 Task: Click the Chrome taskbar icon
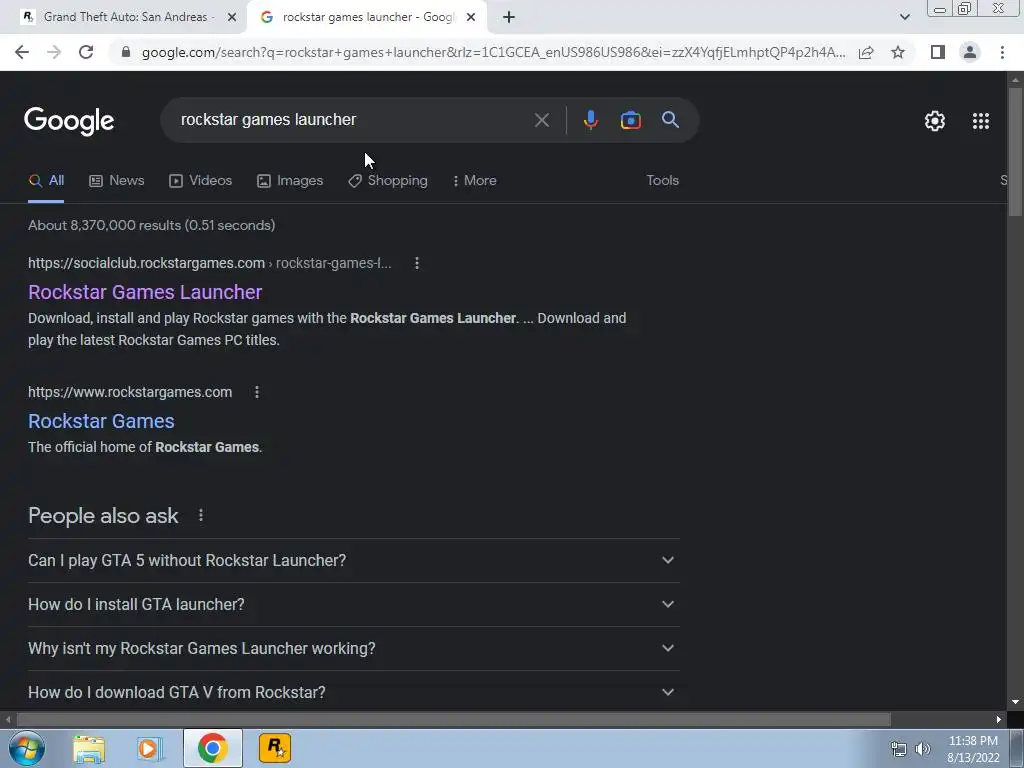[212, 748]
